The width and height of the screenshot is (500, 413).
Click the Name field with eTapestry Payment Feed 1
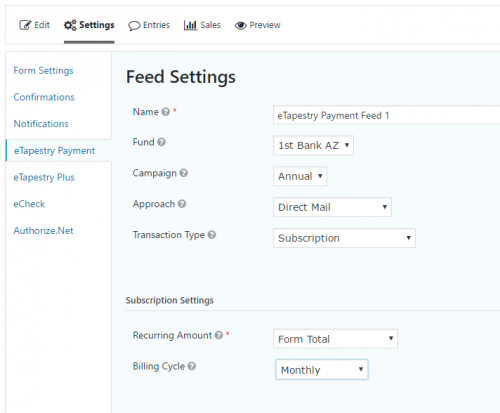tap(387, 115)
